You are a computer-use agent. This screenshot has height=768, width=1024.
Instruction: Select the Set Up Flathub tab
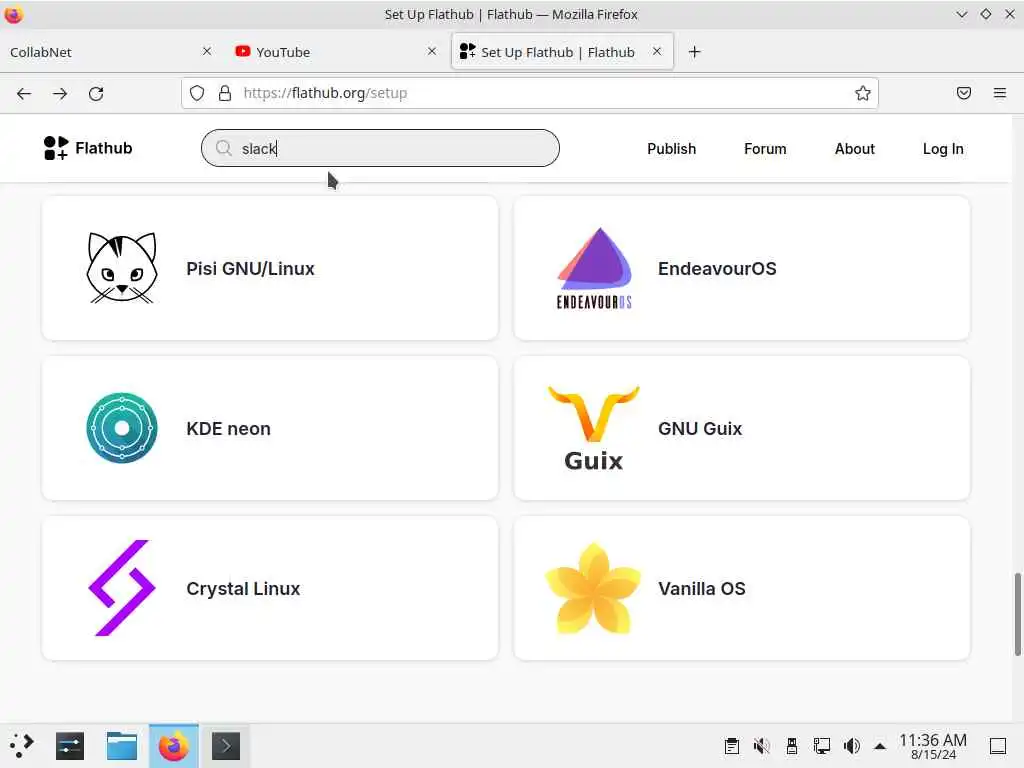point(562,52)
